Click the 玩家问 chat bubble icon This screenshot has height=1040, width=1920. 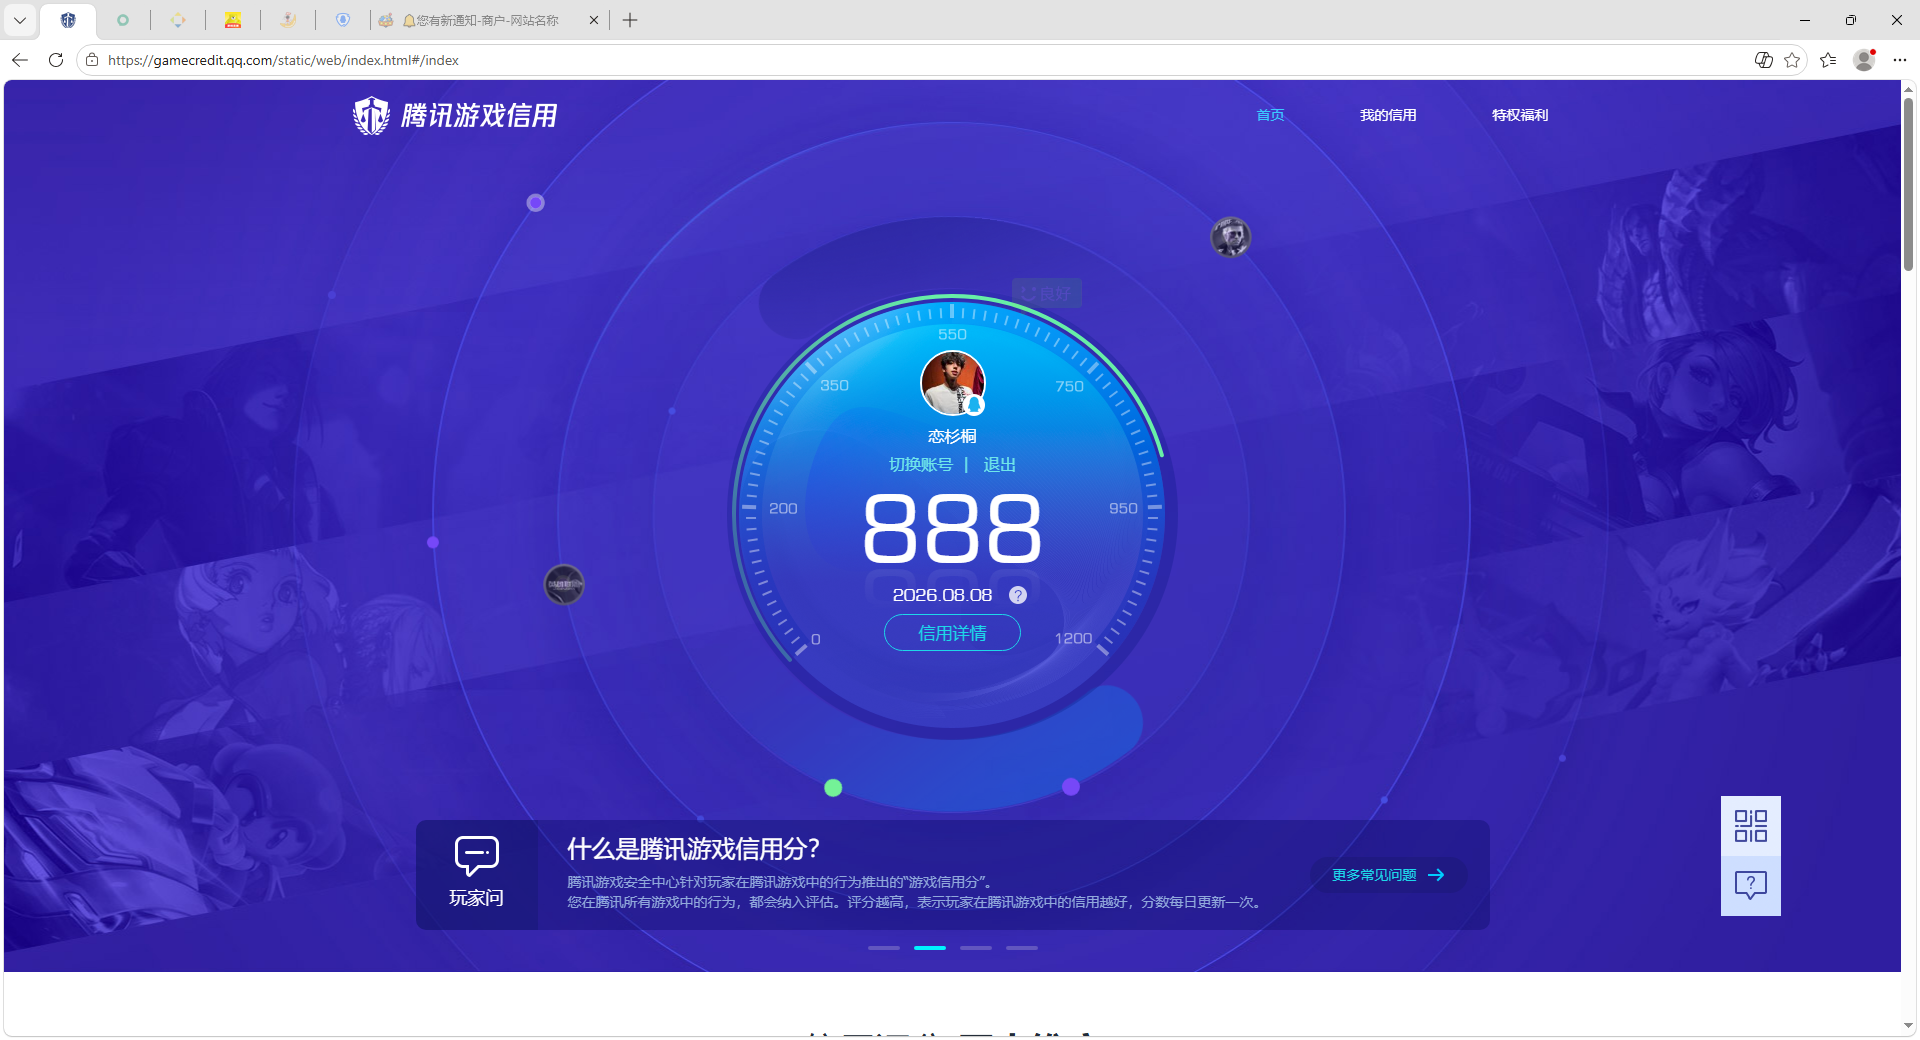tap(477, 856)
